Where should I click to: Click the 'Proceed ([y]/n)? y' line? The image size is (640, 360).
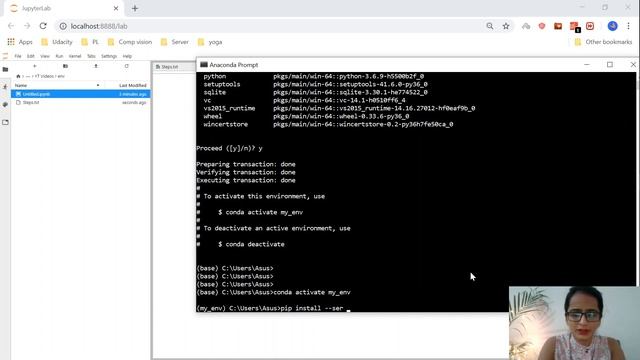(x=229, y=149)
